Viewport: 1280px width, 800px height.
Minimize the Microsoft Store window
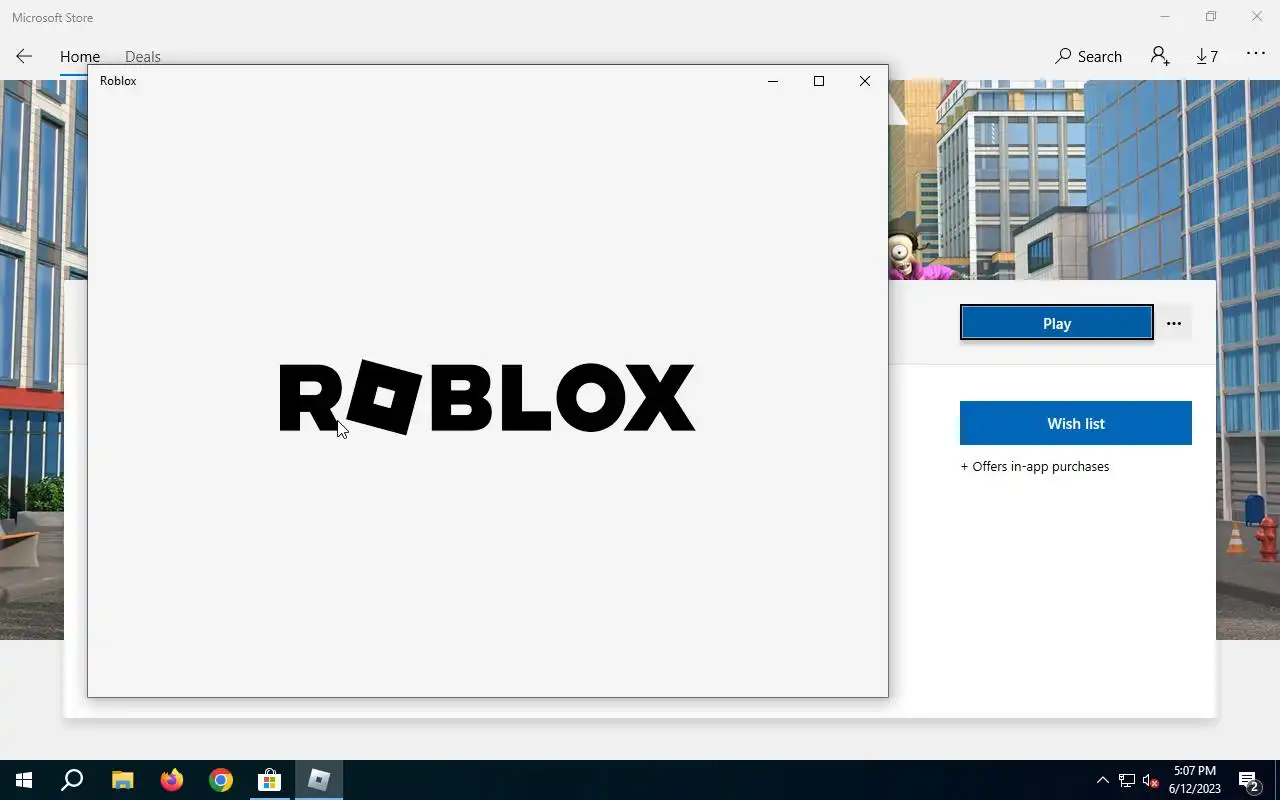point(1165,17)
